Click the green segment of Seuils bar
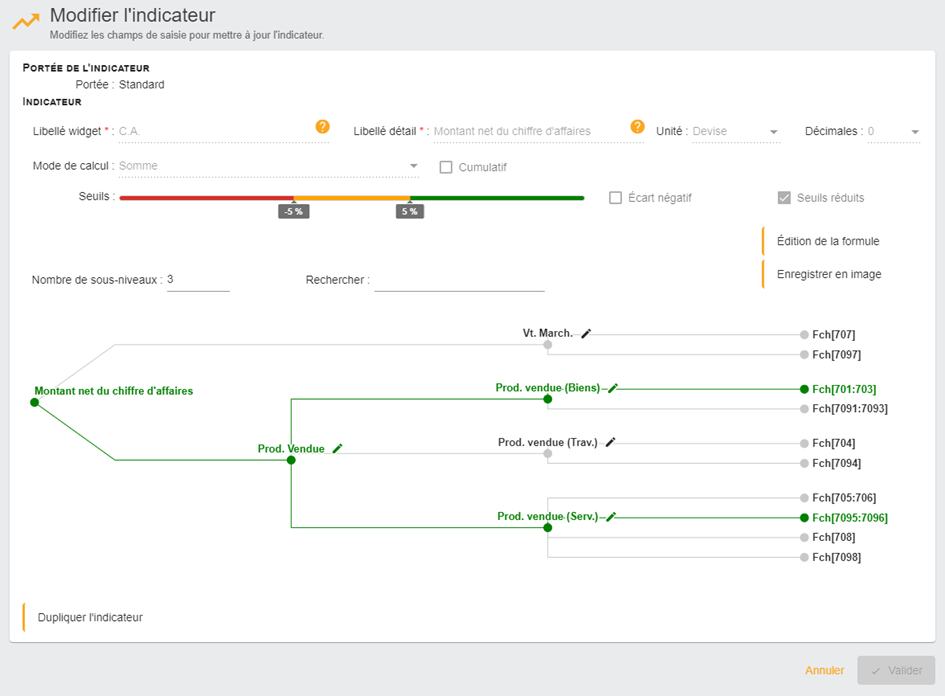The height and width of the screenshot is (696, 945). (x=497, y=198)
